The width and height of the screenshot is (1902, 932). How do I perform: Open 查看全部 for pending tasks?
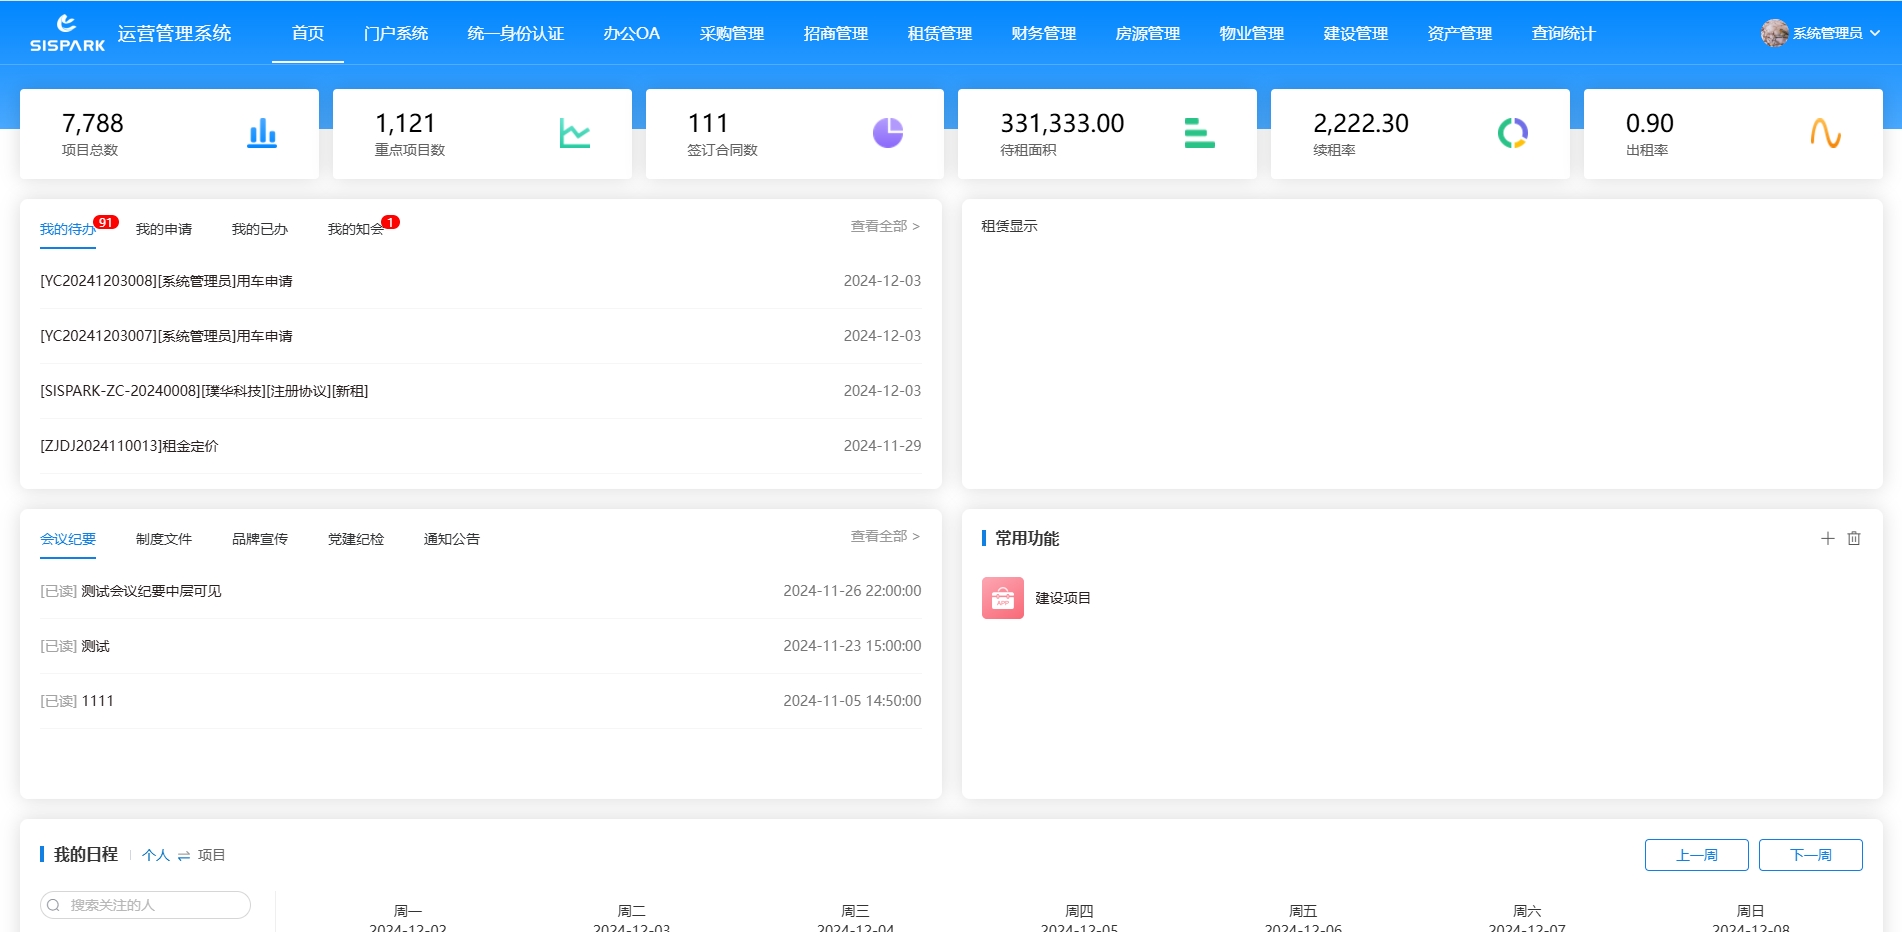click(884, 226)
